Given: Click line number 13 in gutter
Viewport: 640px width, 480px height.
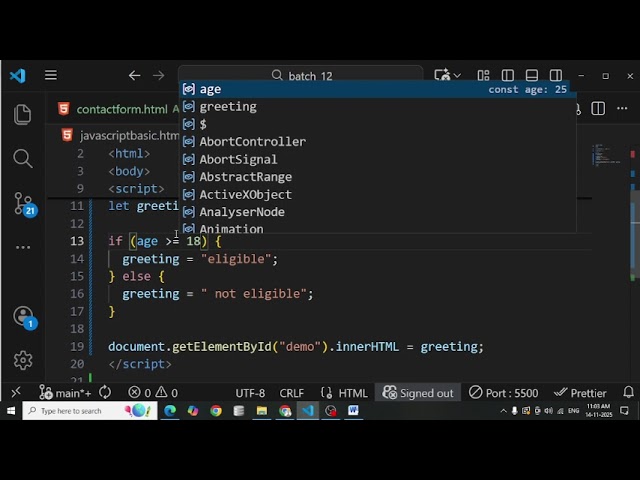Looking at the screenshot, I should click(x=77, y=241).
